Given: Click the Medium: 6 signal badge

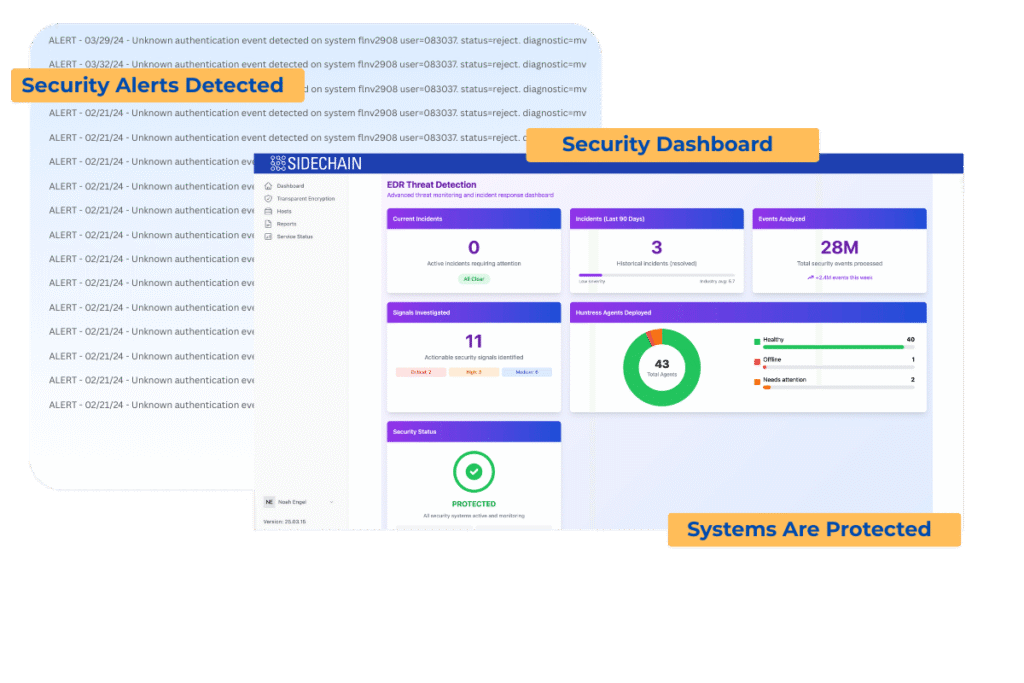Looking at the screenshot, I should pos(526,372).
